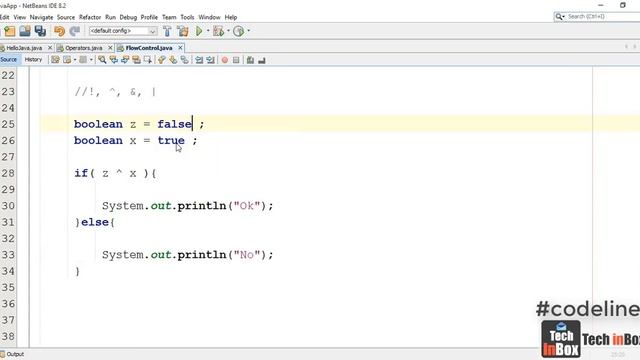
Task: Switch to Operators.java tab
Action: click(x=83, y=48)
